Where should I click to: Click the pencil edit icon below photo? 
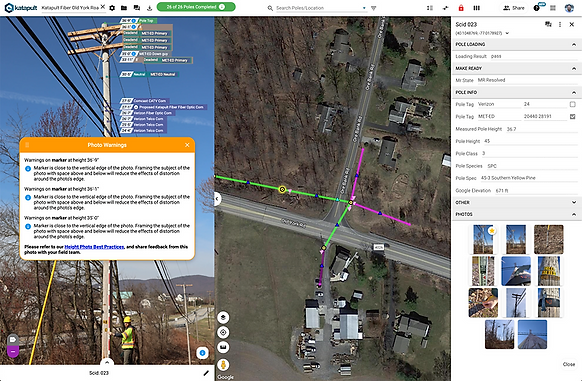(206, 373)
